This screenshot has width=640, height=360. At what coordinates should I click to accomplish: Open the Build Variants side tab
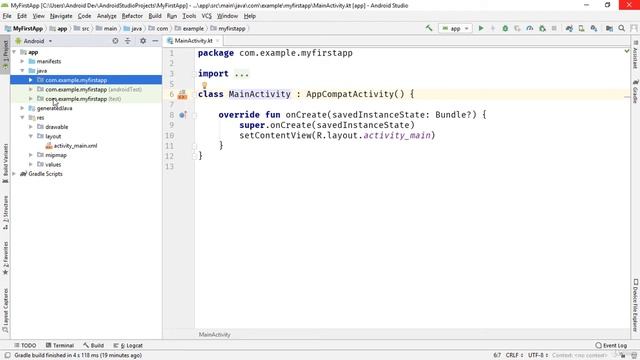5,163
